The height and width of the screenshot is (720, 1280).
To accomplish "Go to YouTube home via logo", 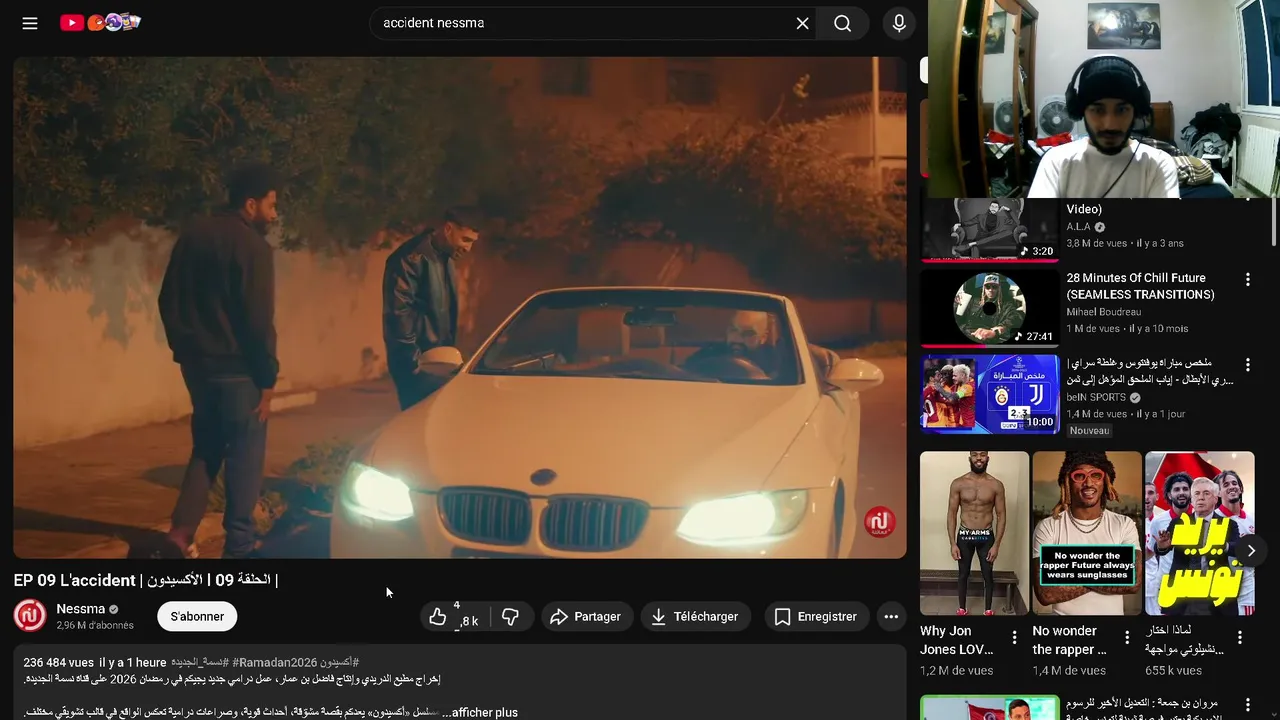I will [x=100, y=22].
